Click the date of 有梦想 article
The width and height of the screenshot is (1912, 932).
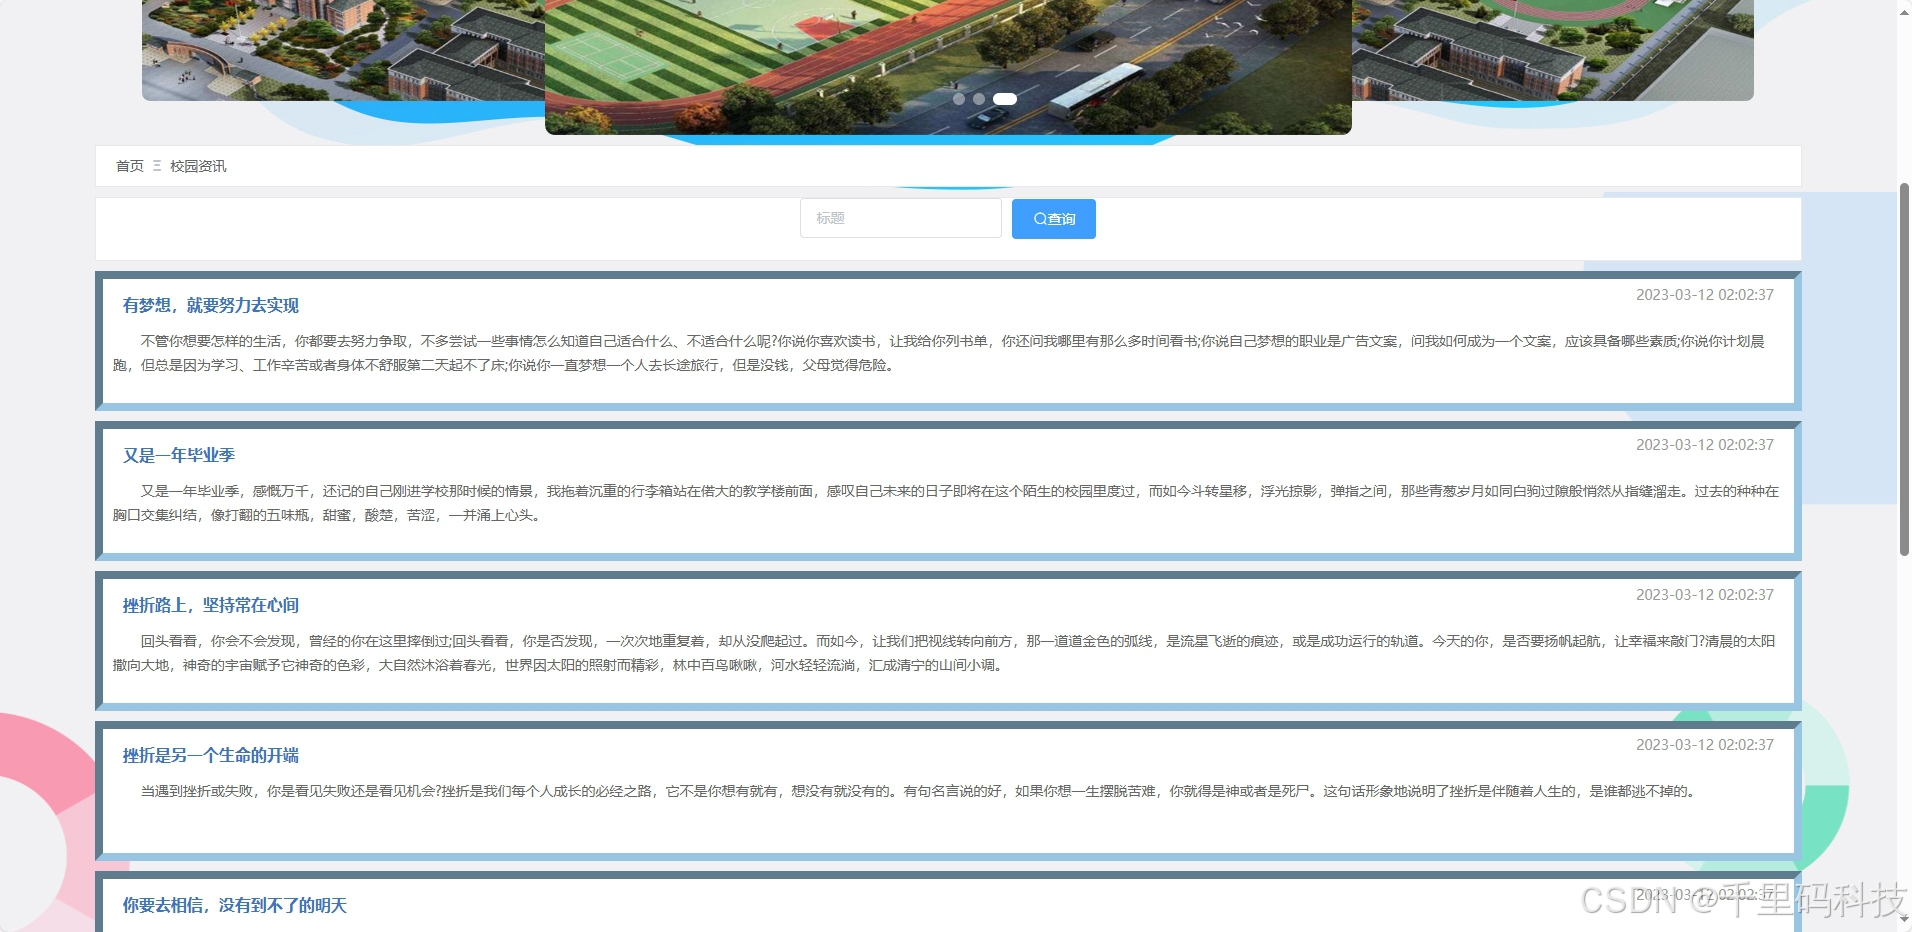coord(1704,295)
